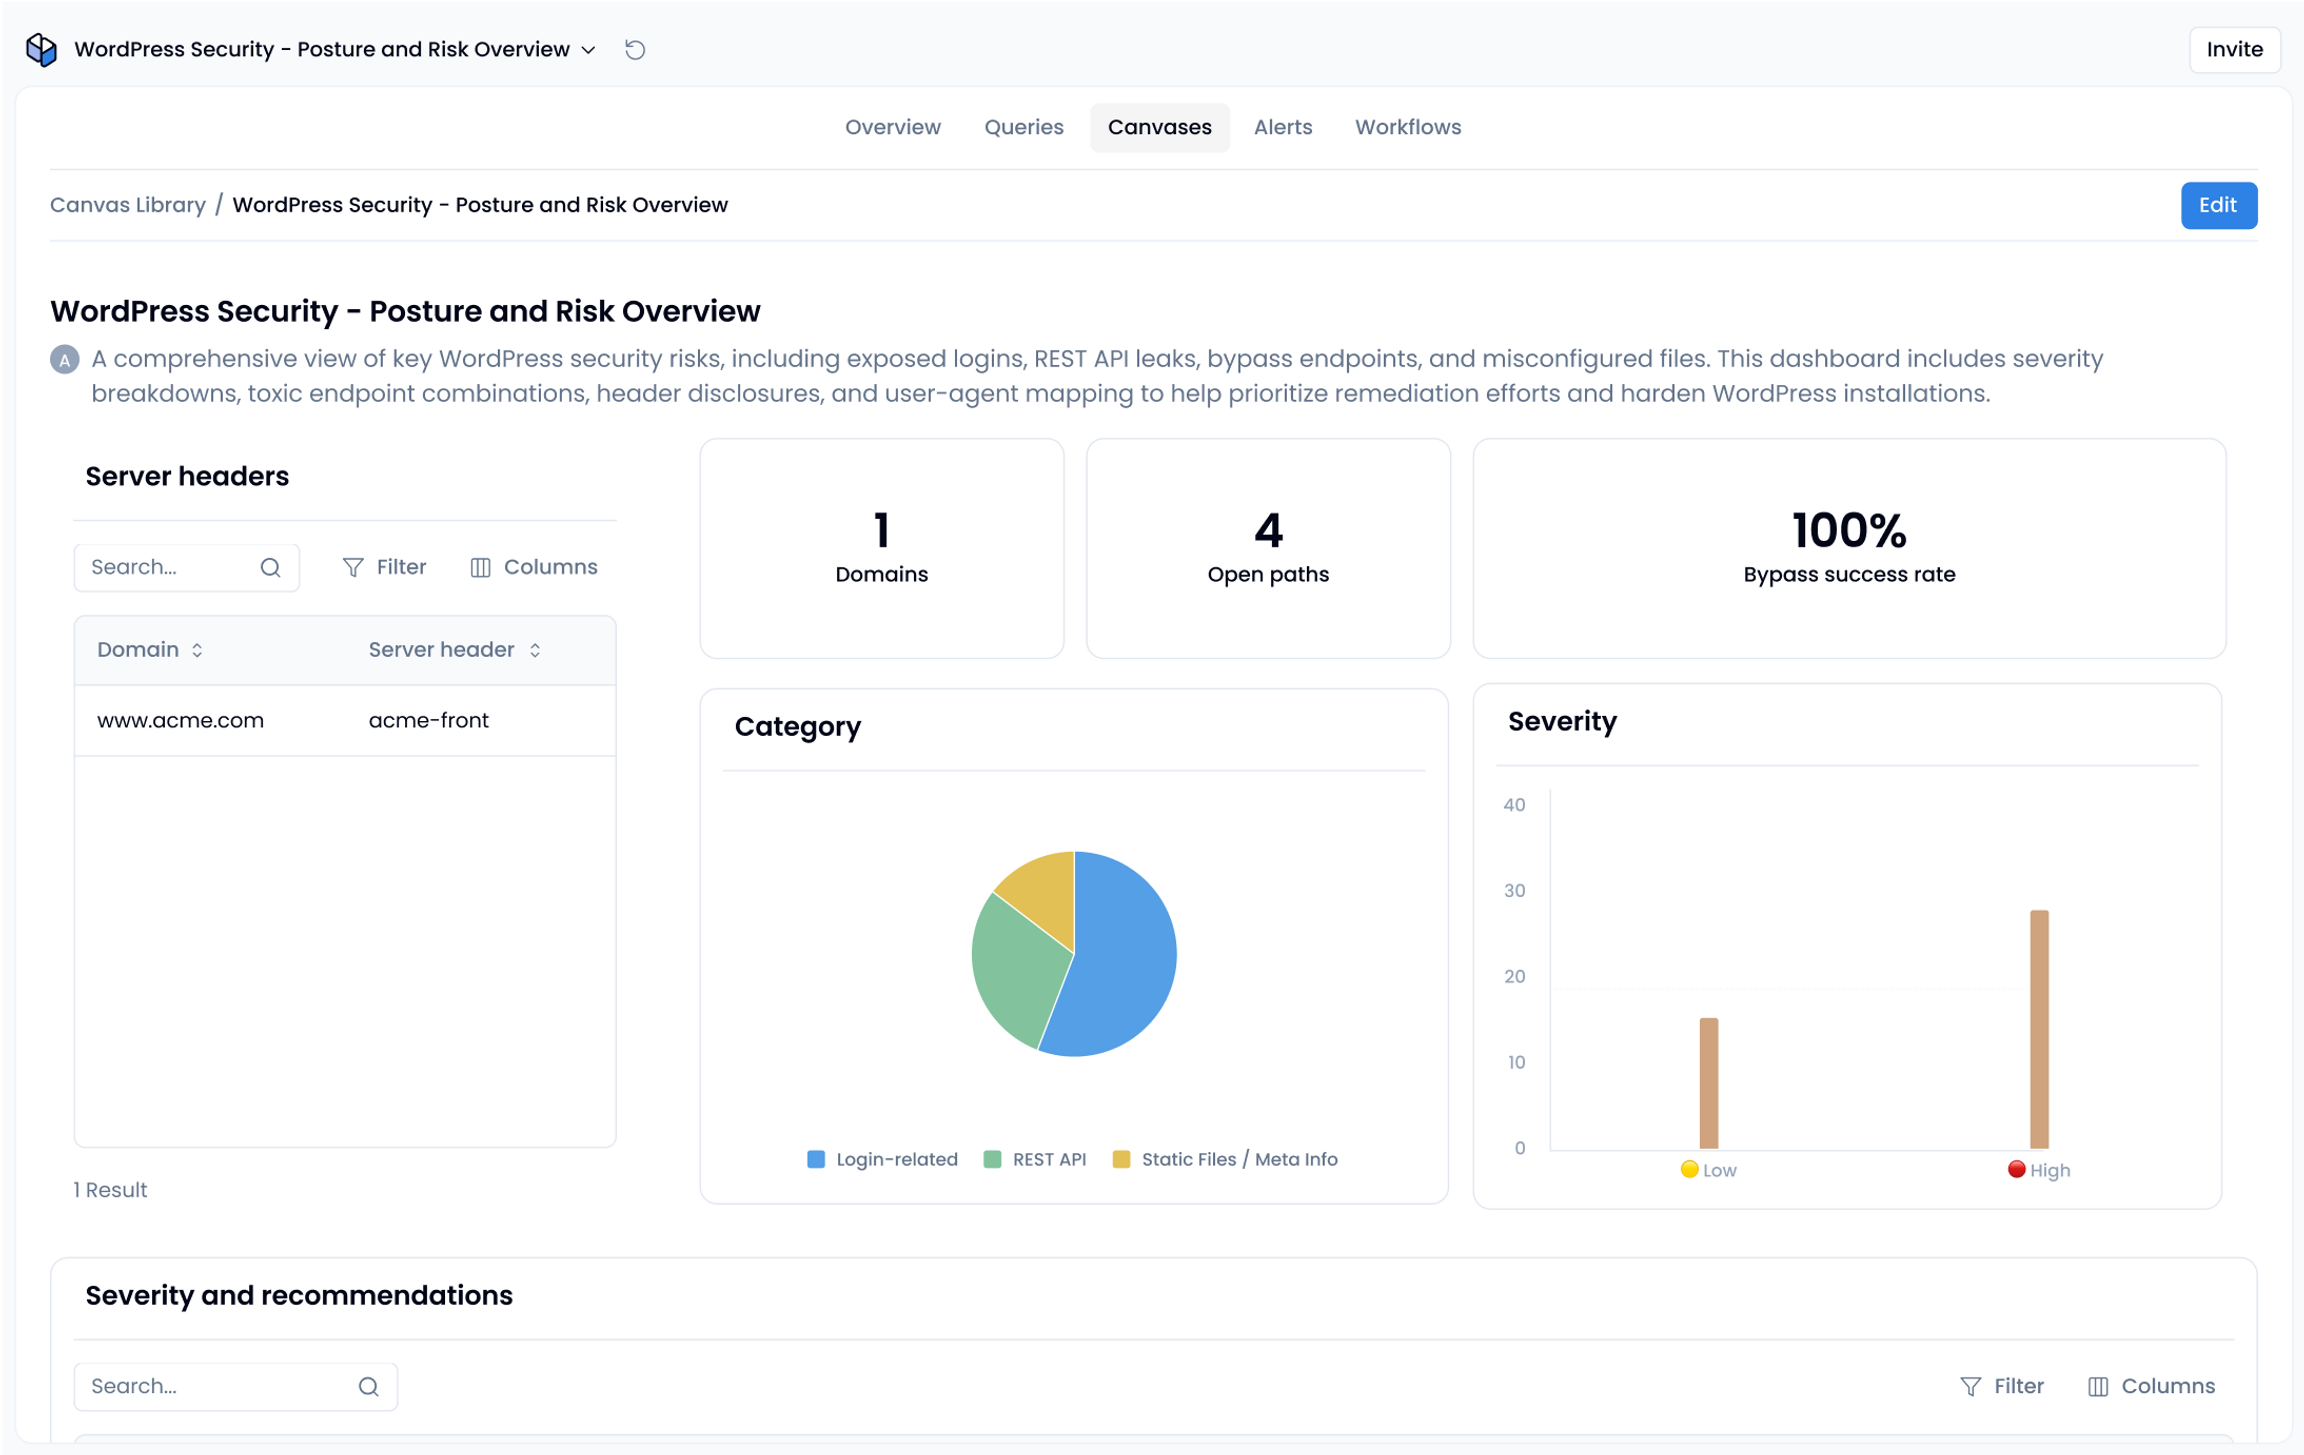Expand the canvas title dropdown chevron

pyautogui.click(x=589, y=50)
